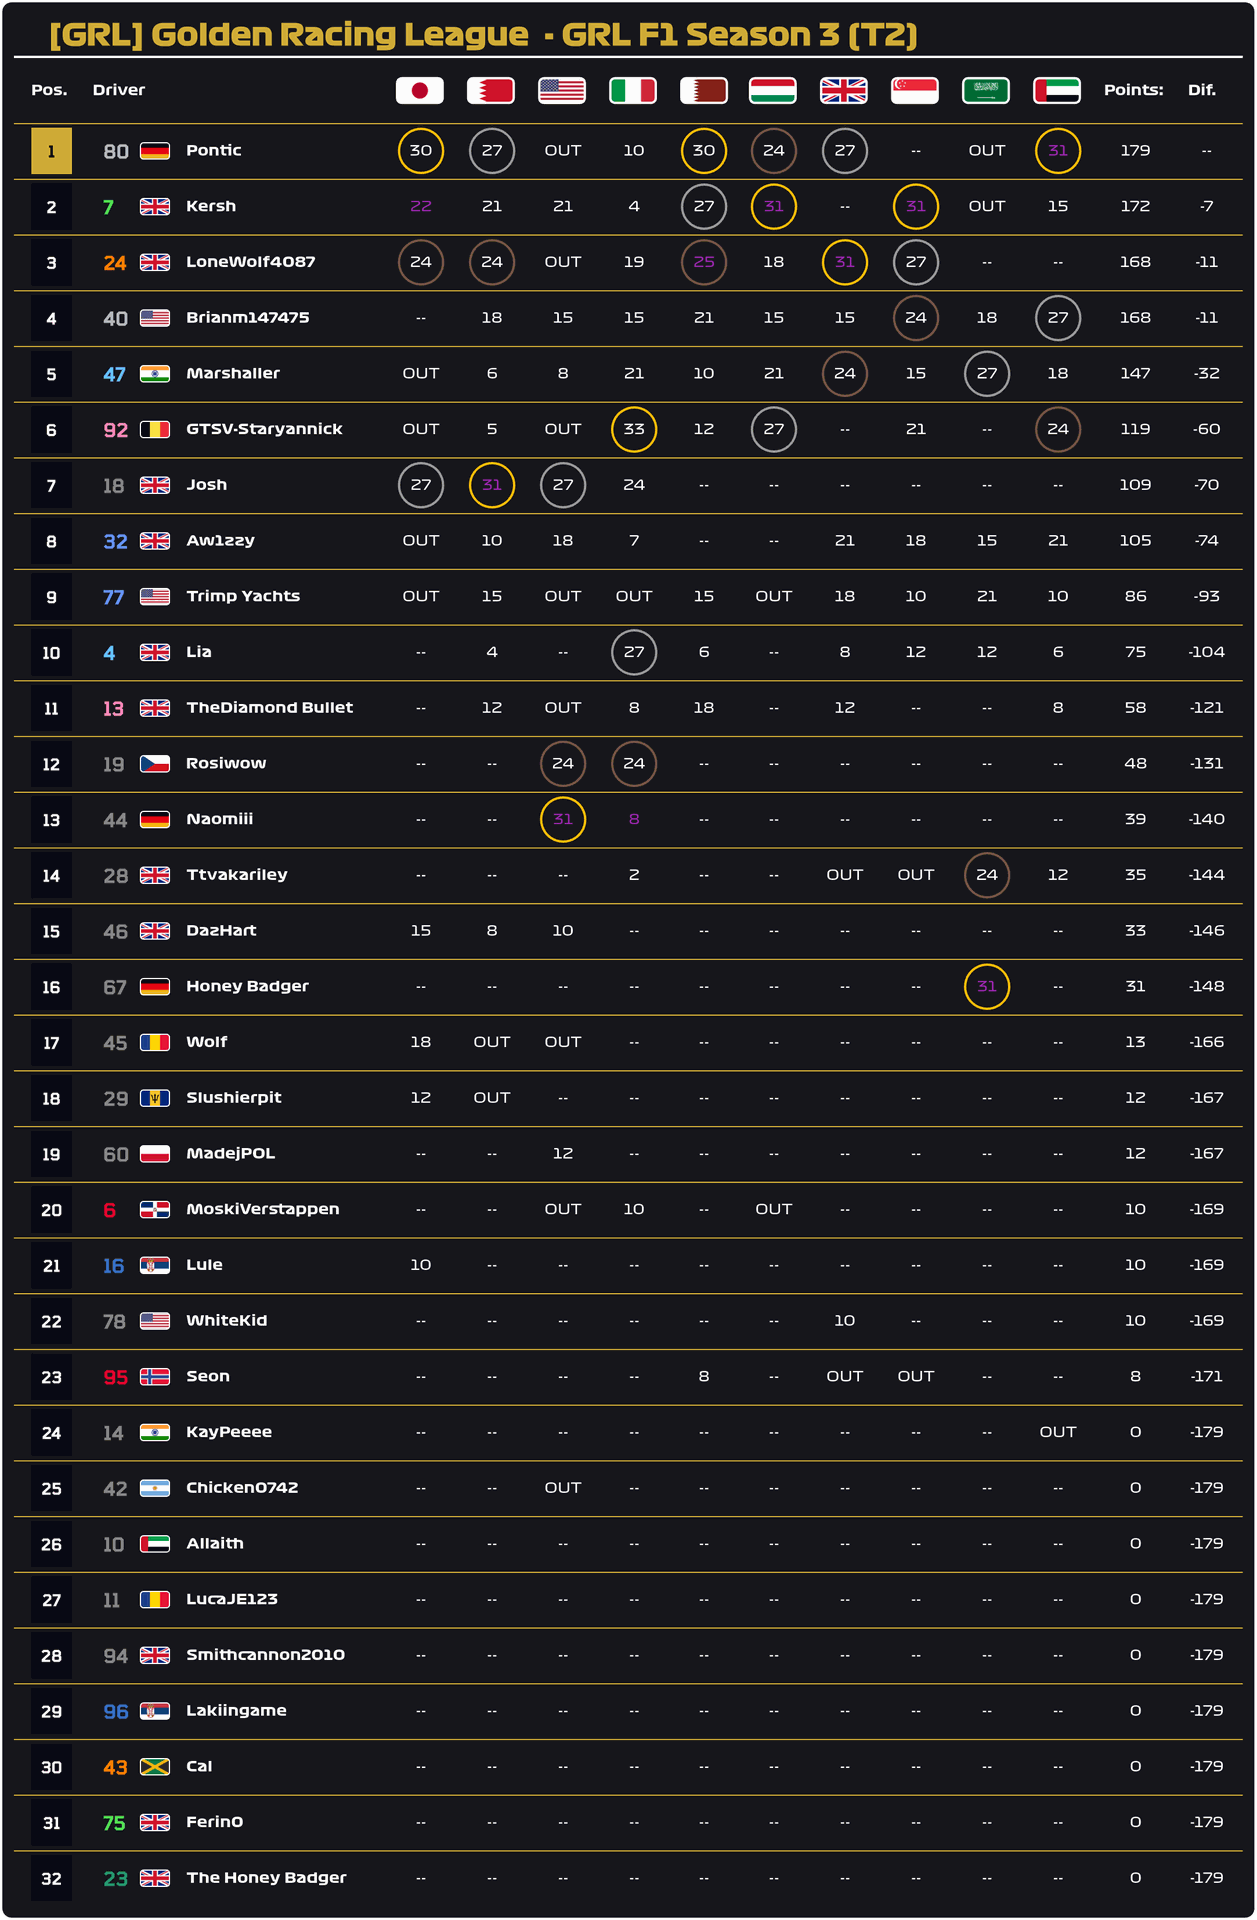Click the Points column header
This screenshot has width=1257, height=1920.
tap(1133, 90)
